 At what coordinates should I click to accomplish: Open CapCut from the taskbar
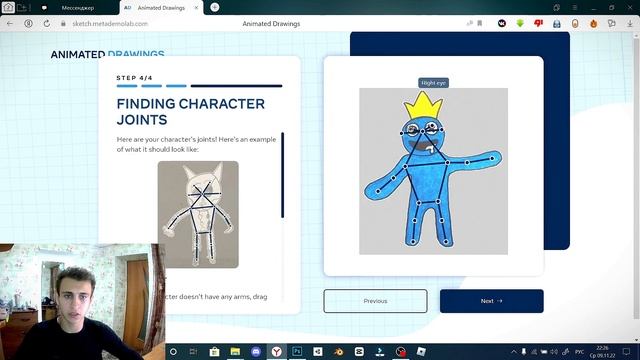(359, 351)
